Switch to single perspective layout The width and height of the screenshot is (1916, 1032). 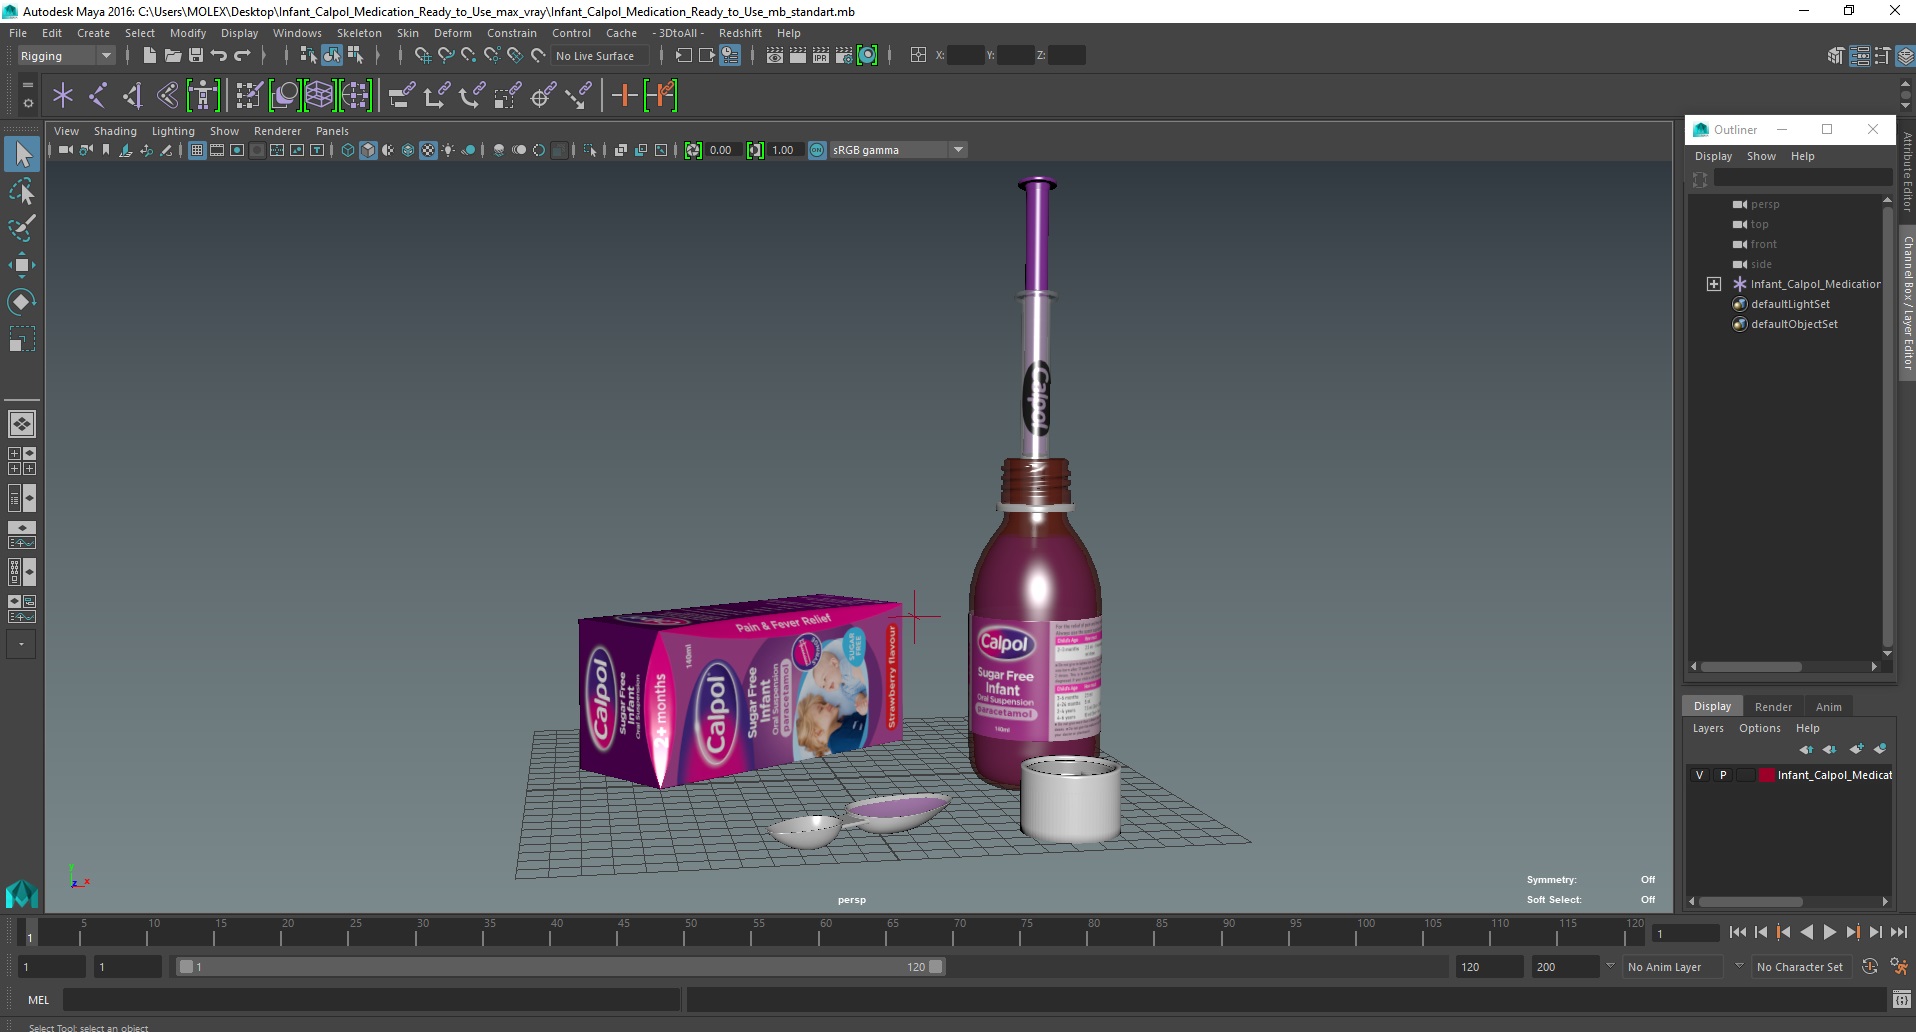pyautogui.click(x=22, y=424)
